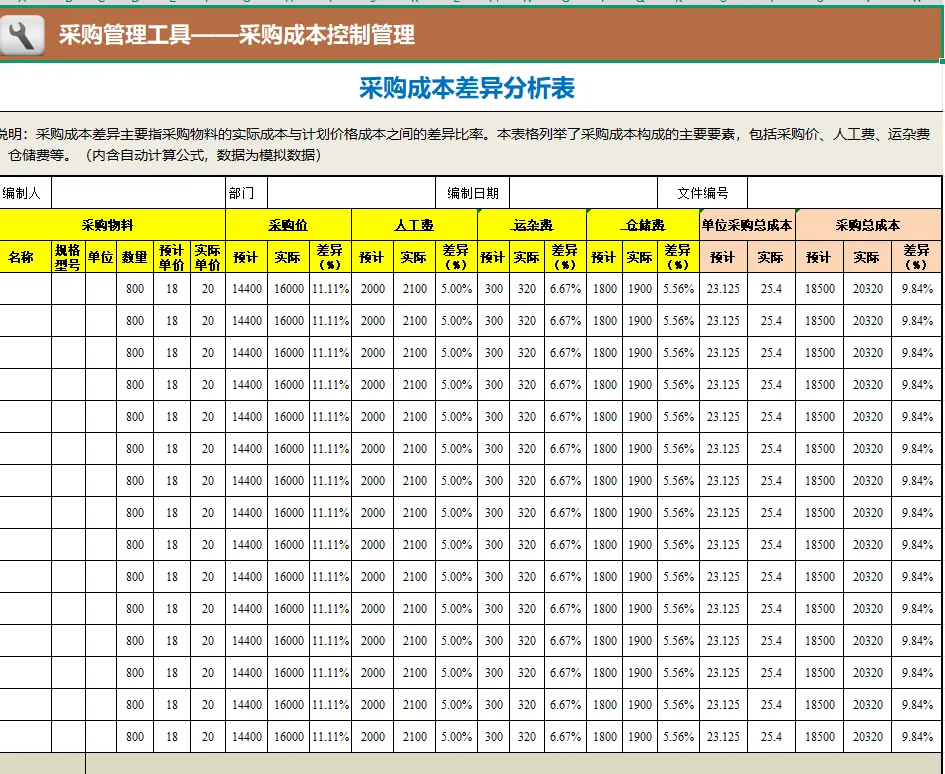Click the 差异(%) header under 运杂费
945x774 pixels.
(565, 257)
